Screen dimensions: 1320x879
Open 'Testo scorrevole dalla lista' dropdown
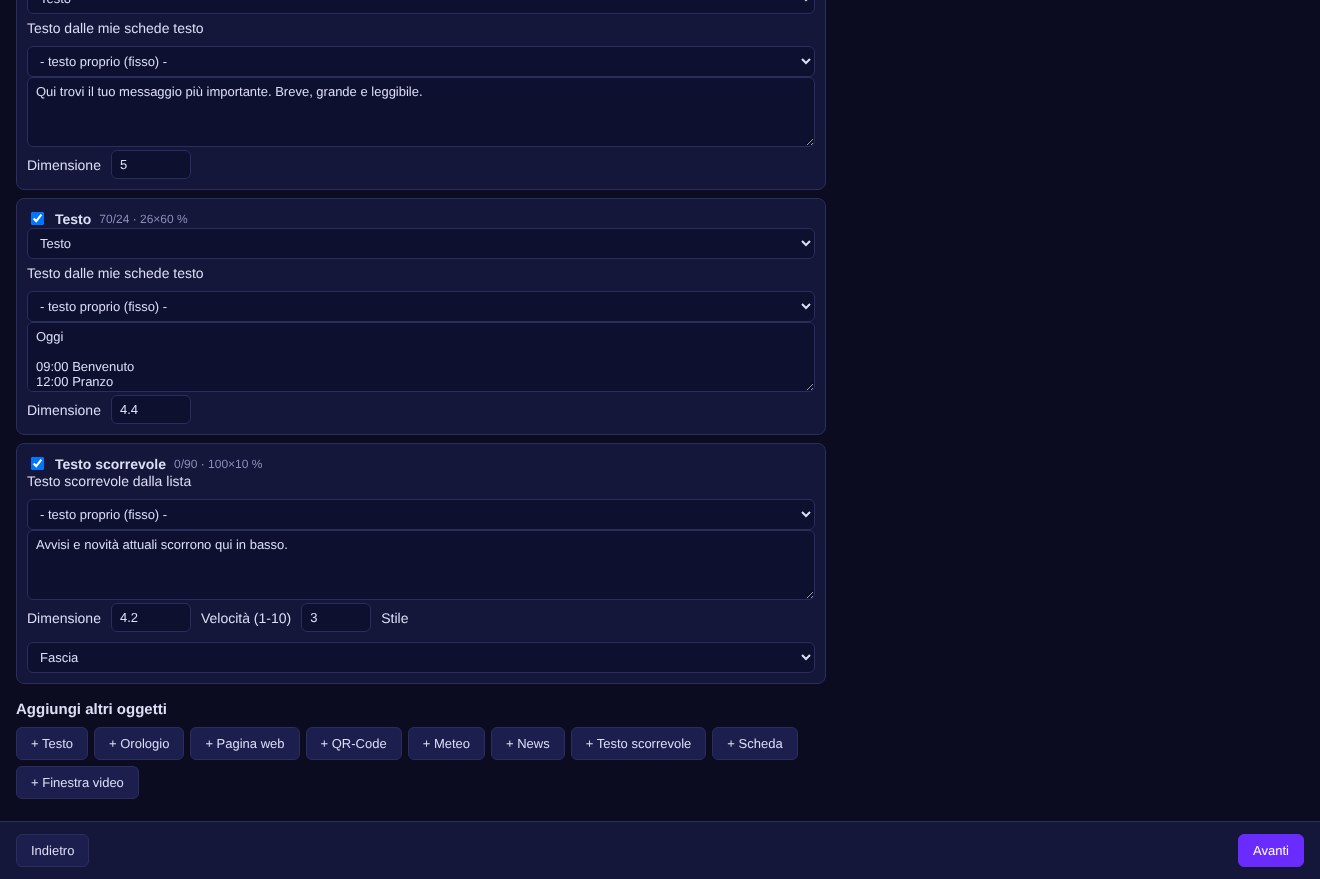tap(421, 514)
